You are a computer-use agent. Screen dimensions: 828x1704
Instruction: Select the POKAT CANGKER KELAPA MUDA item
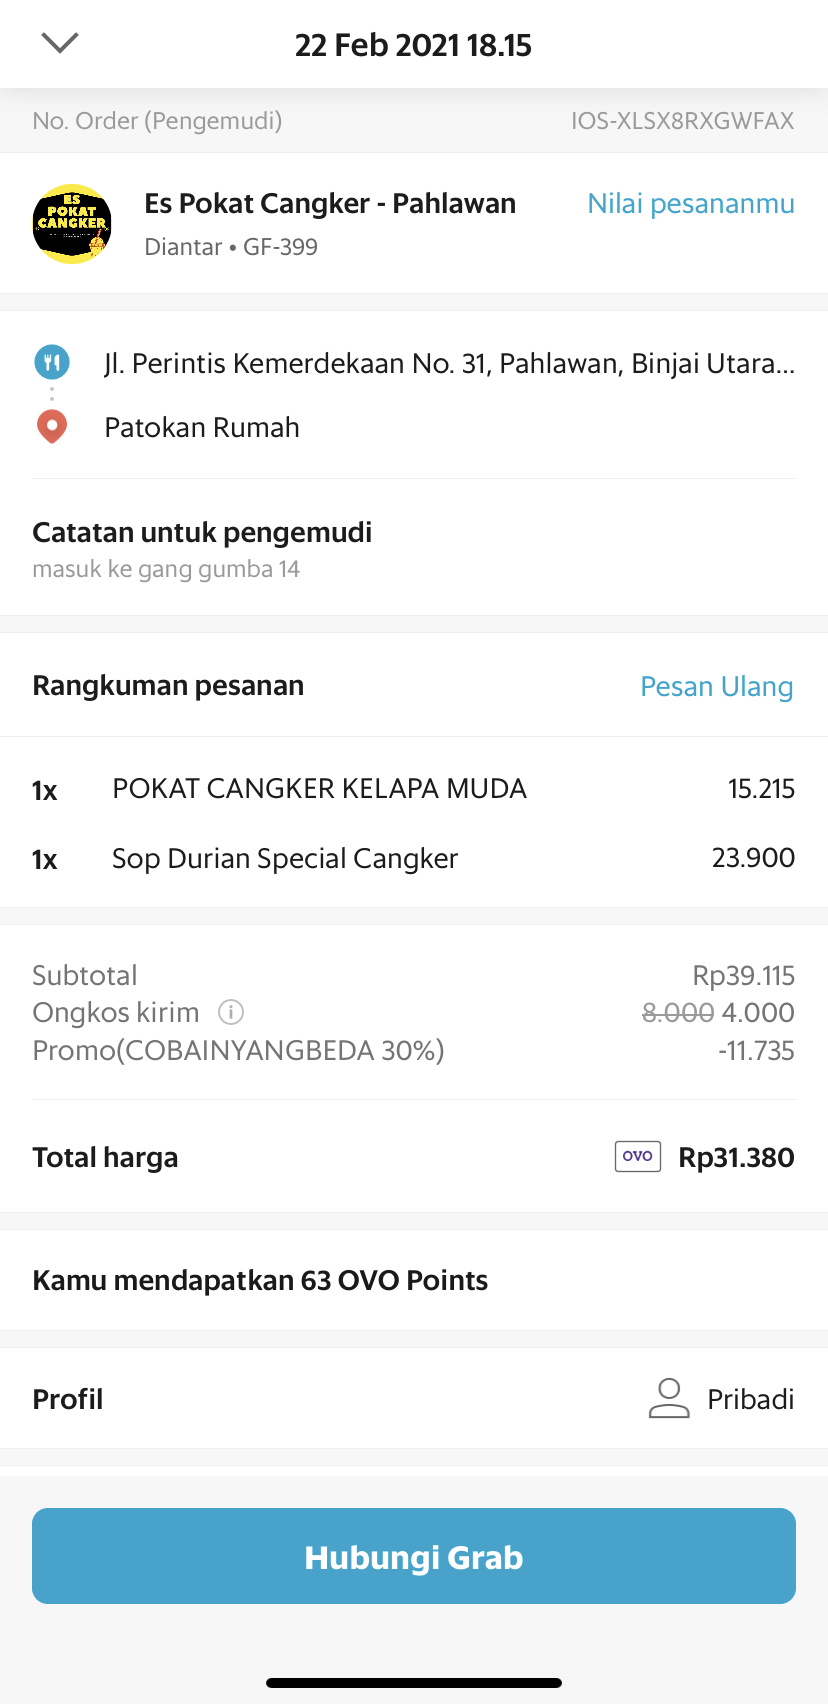pyautogui.click(x=319, y=789)
